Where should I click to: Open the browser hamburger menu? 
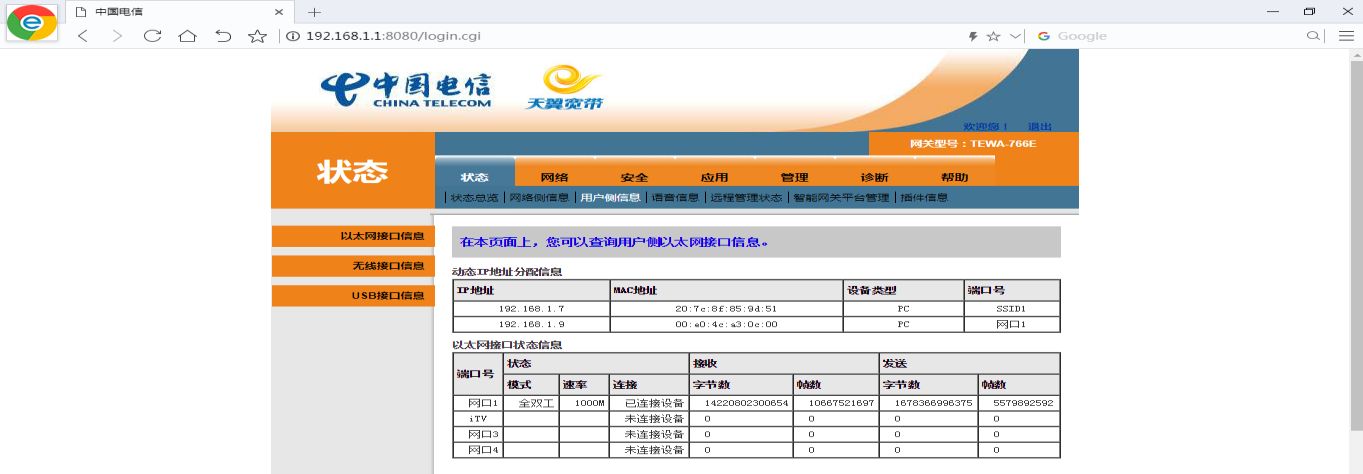coord(1346,36)
